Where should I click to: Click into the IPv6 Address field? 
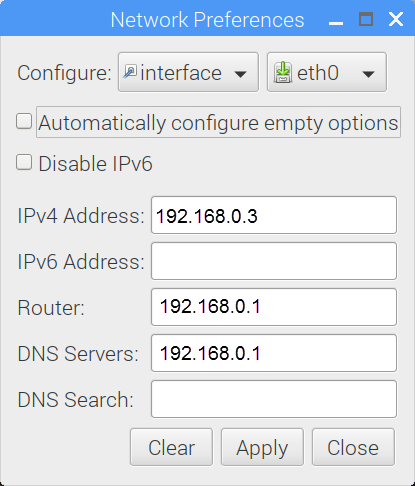coord(274,261)
